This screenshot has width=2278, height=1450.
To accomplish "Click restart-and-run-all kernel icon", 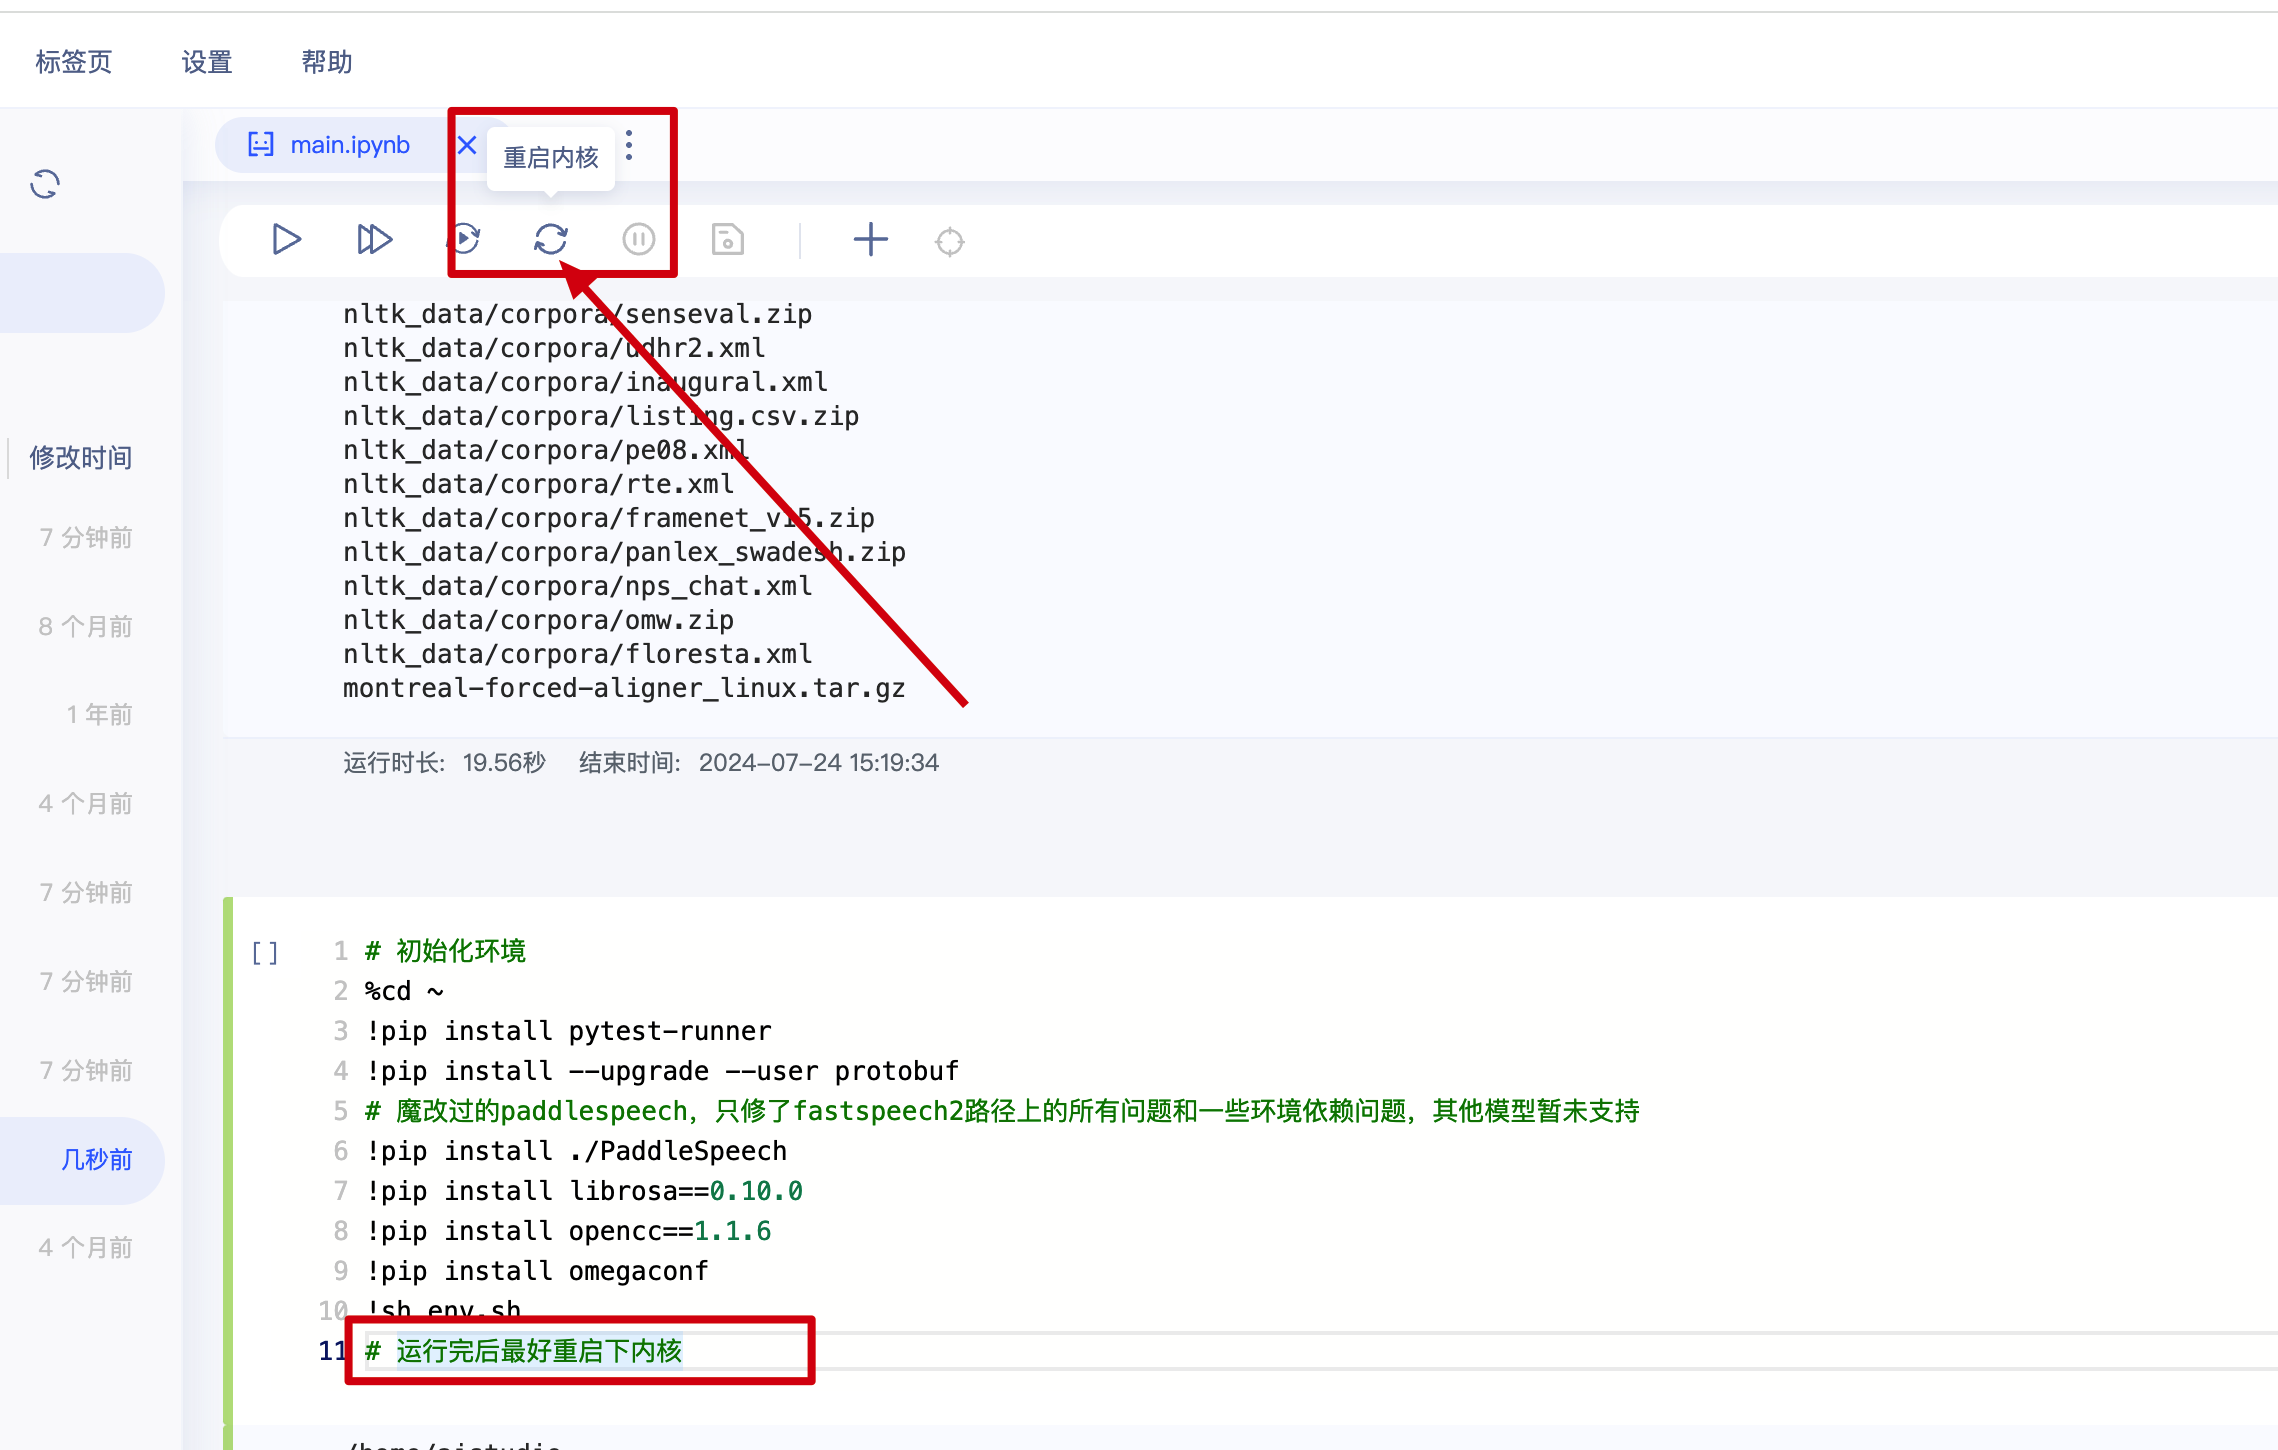I will click(464, 240).
